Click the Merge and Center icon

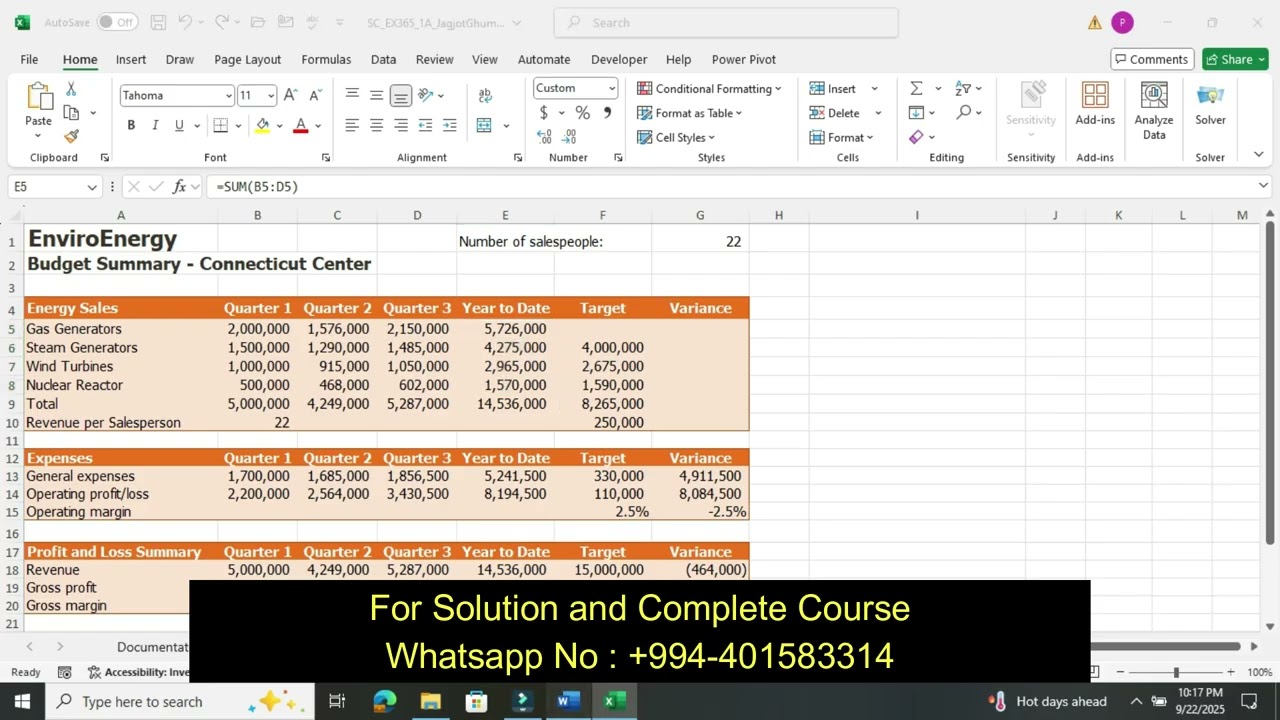(484, 125)
